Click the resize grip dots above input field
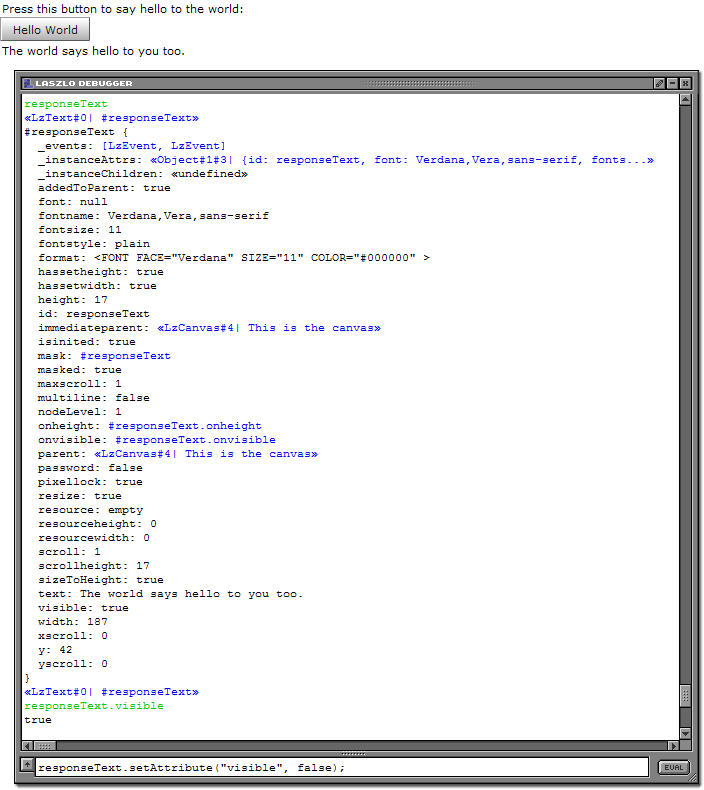704x790 pixels. point(353,754)
